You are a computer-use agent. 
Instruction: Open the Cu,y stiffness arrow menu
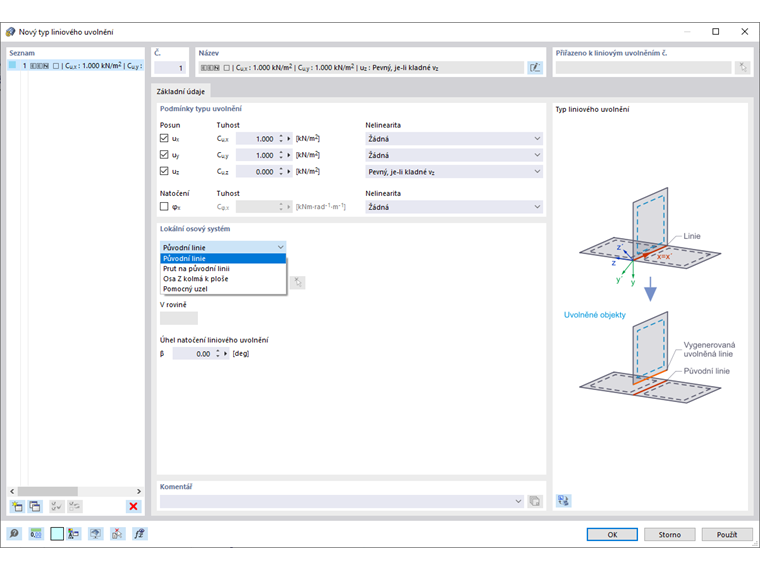289,155
